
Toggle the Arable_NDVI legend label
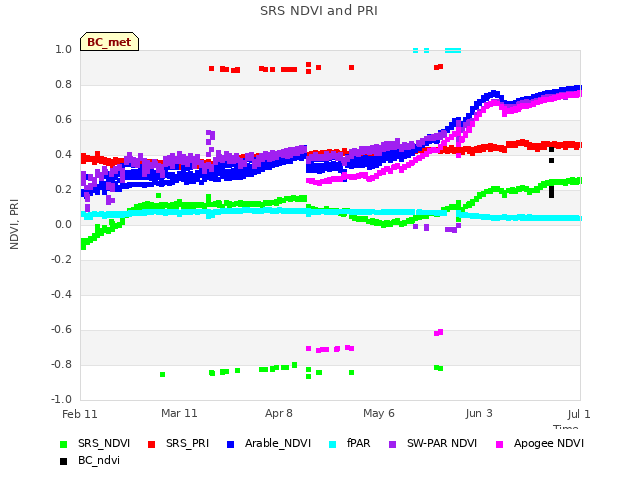[278, 444]
